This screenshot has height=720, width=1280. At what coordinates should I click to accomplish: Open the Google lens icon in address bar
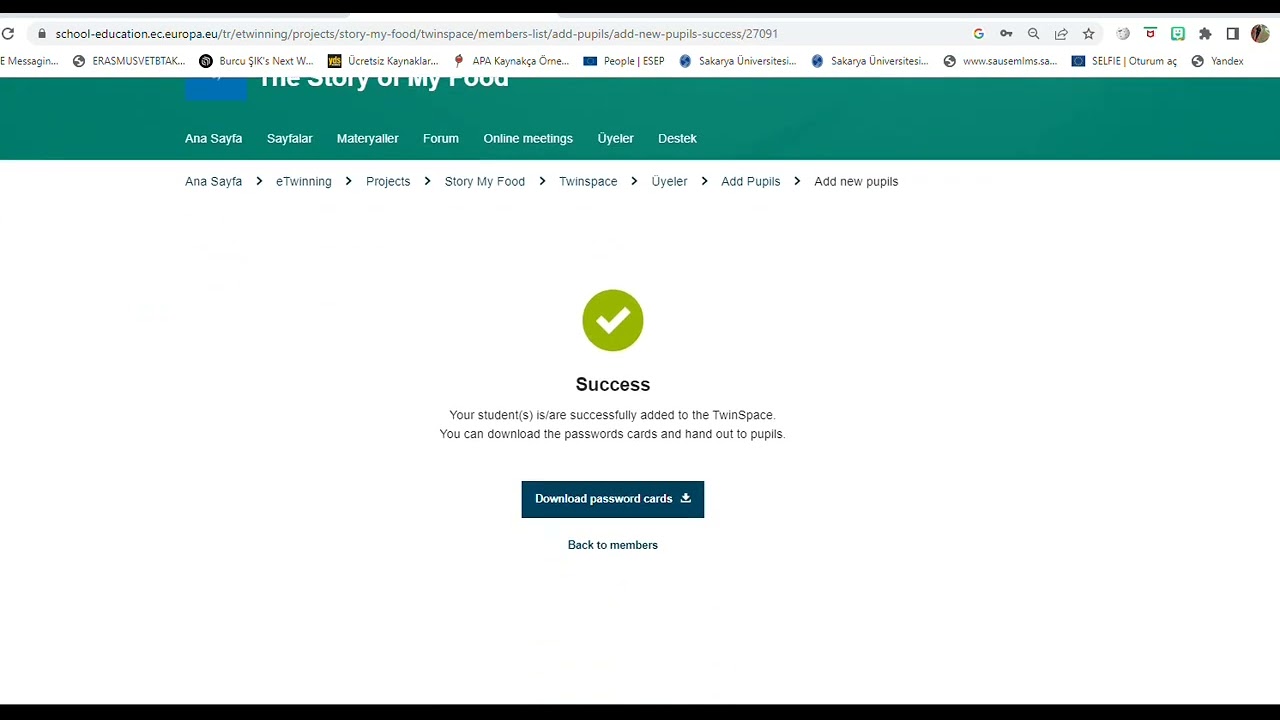tap(978, 34)
